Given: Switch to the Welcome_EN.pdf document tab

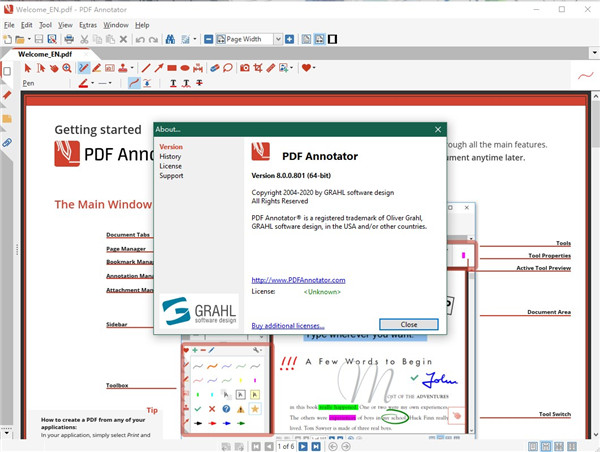Looking at the screenshot, I should 43,53.
